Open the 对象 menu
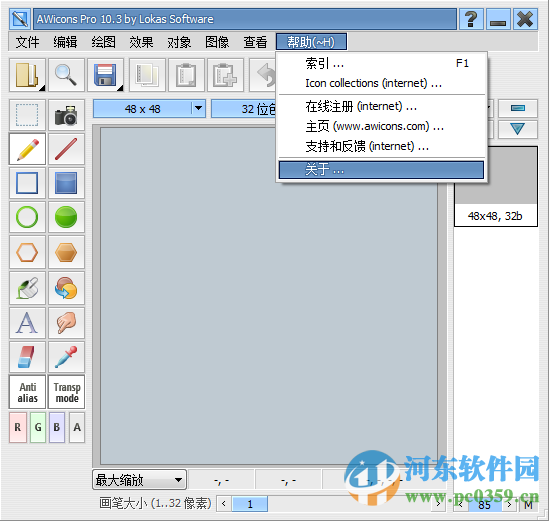549x521 pixels. [179, 42]
